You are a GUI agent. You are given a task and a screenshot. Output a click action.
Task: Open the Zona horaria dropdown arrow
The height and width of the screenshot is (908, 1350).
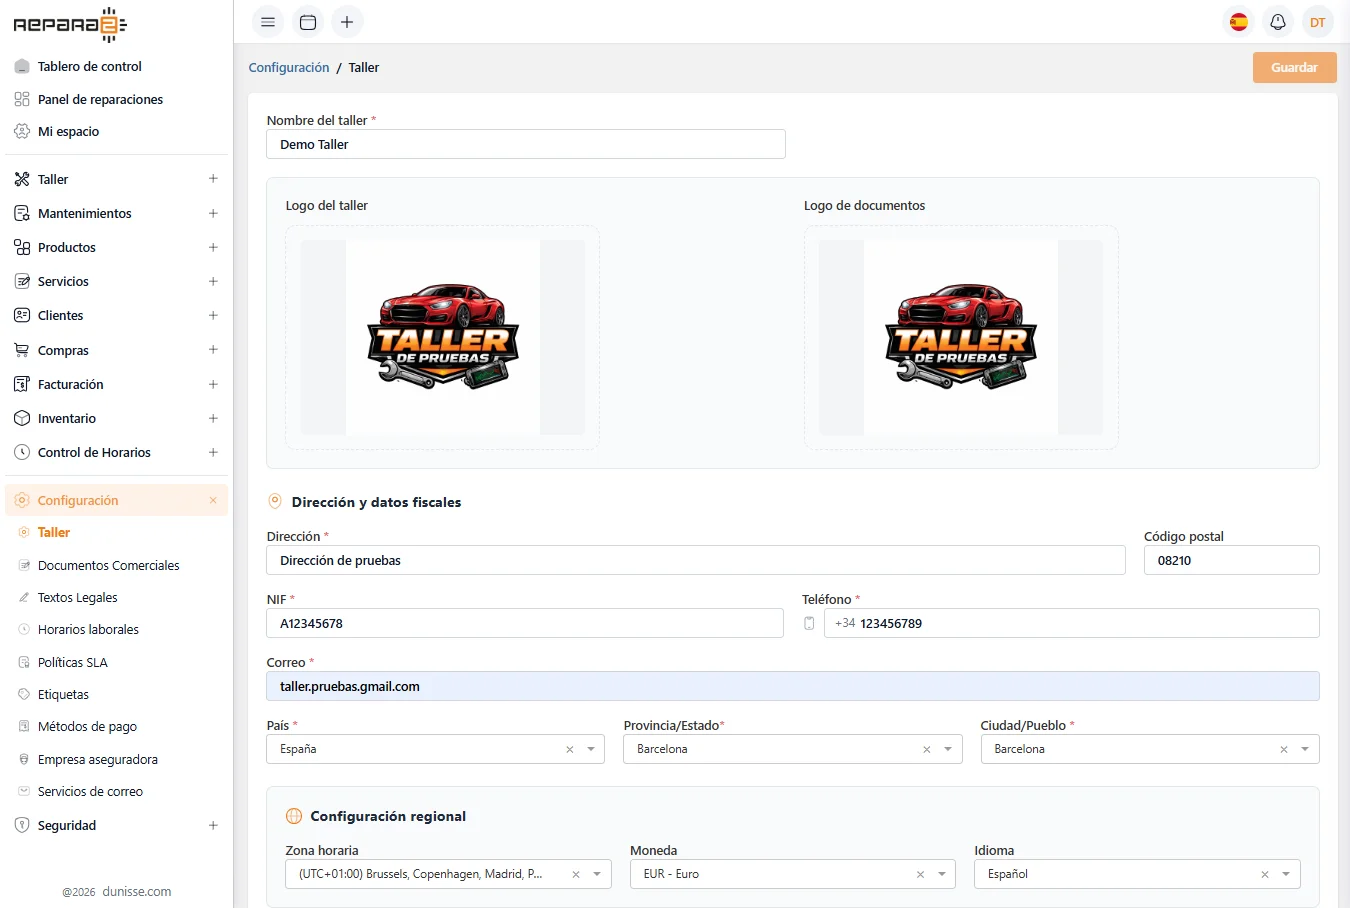point(597,874)
